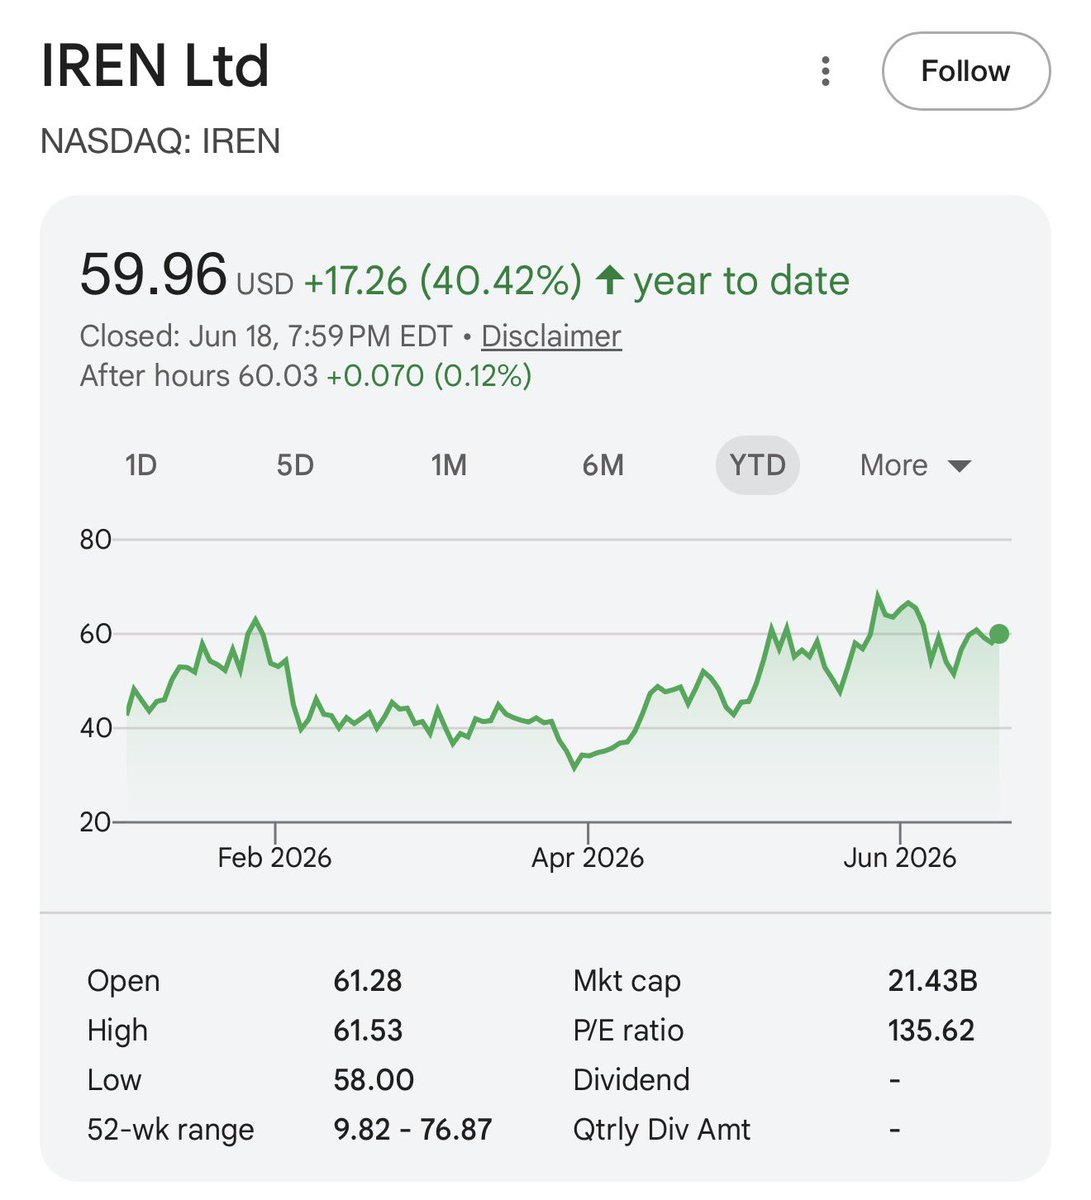Click the Jun 2026 axis label
Viewport: 1091px width, 1200px height.
pyautogui.click(x=900, y=858)
